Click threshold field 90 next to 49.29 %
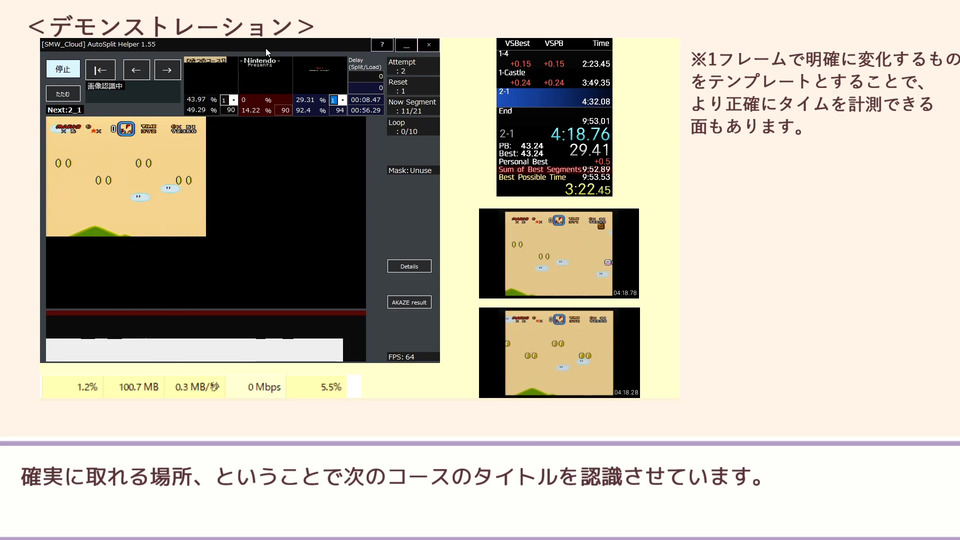 click(x=230, y=110)
